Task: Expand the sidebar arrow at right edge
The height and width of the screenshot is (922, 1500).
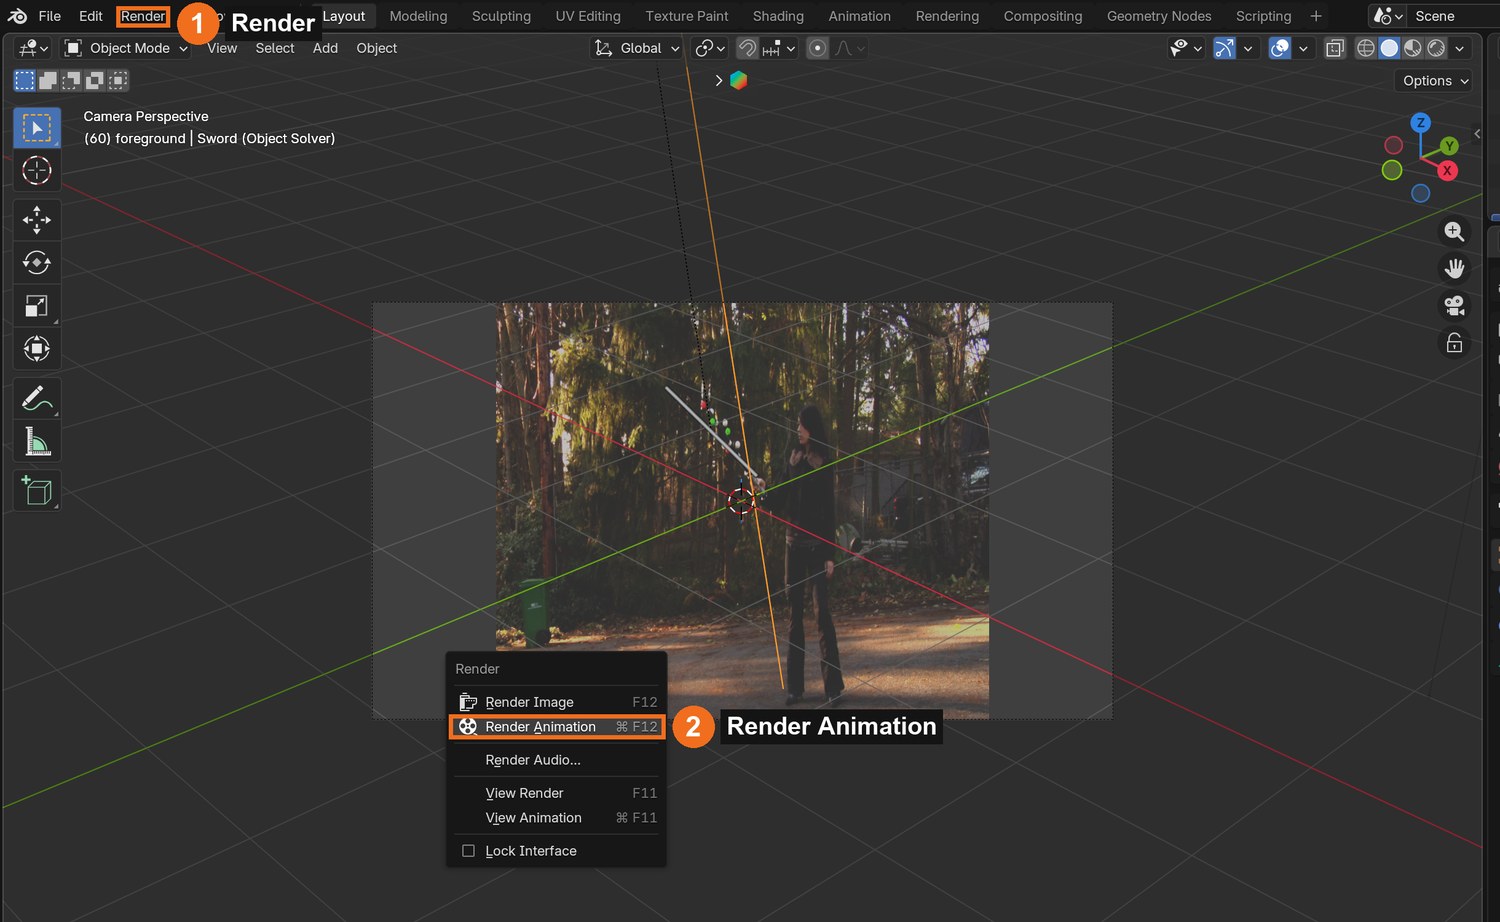Action: tap(1476, 133)
